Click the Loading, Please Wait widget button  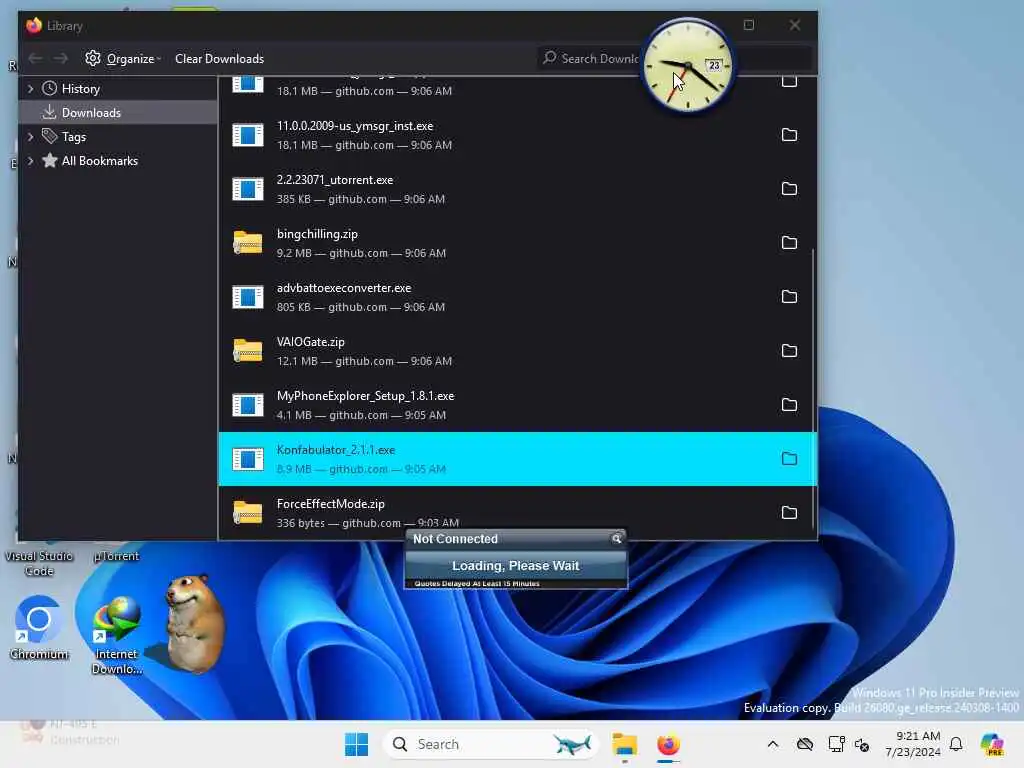pyautogui.click(x=515, y=566)
